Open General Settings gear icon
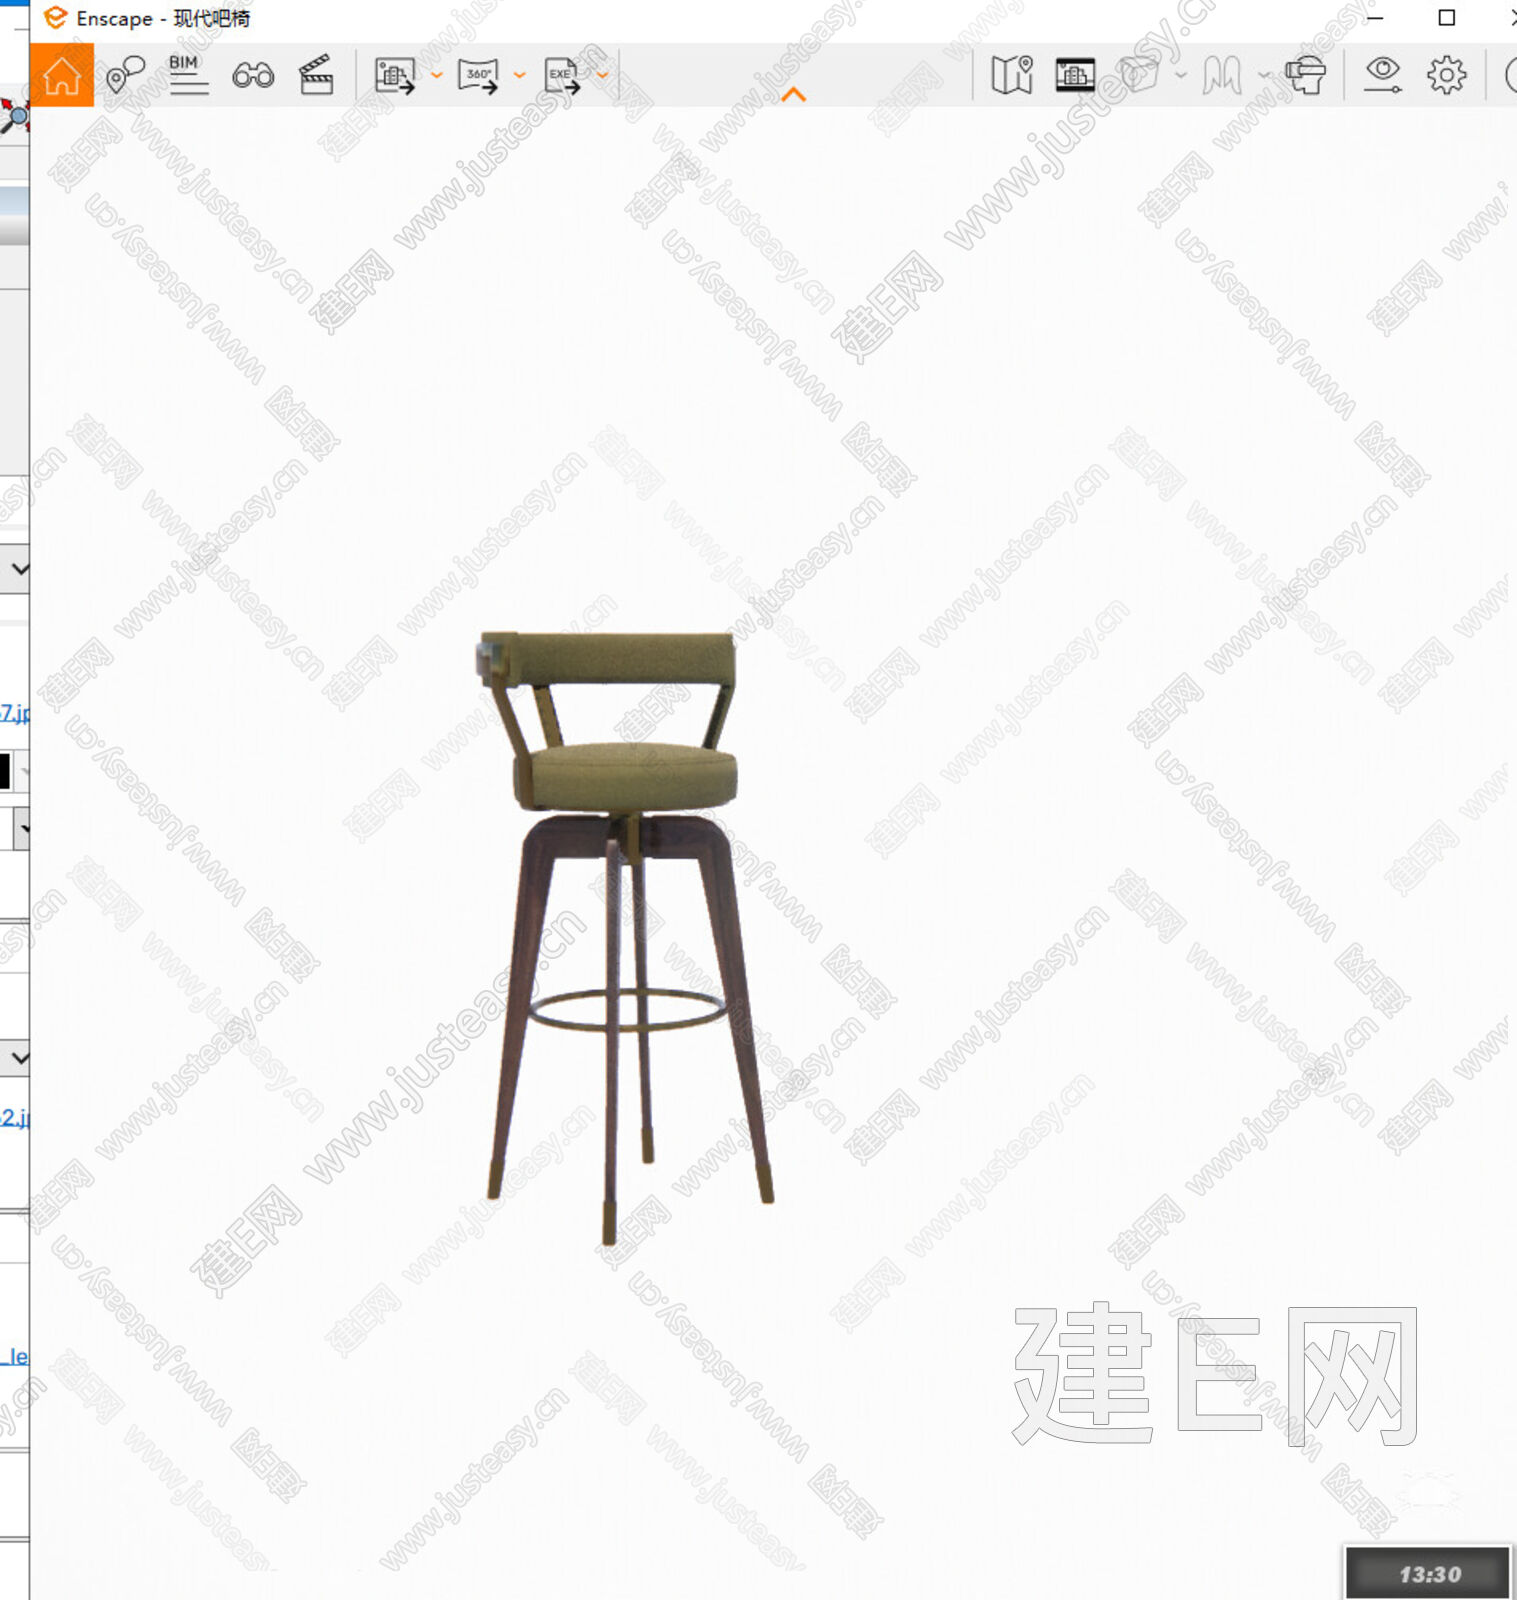 point(1447,75)
